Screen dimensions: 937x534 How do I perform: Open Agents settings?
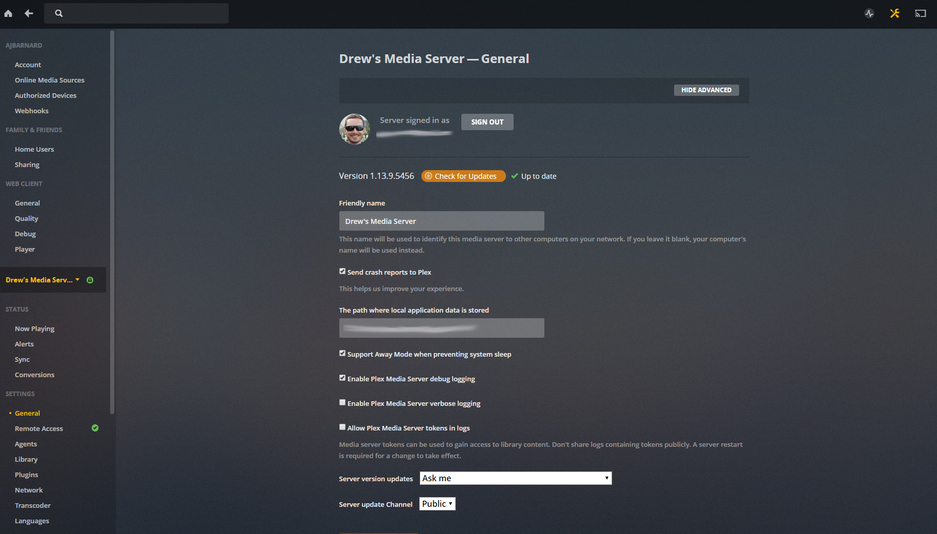coord(26,444)
